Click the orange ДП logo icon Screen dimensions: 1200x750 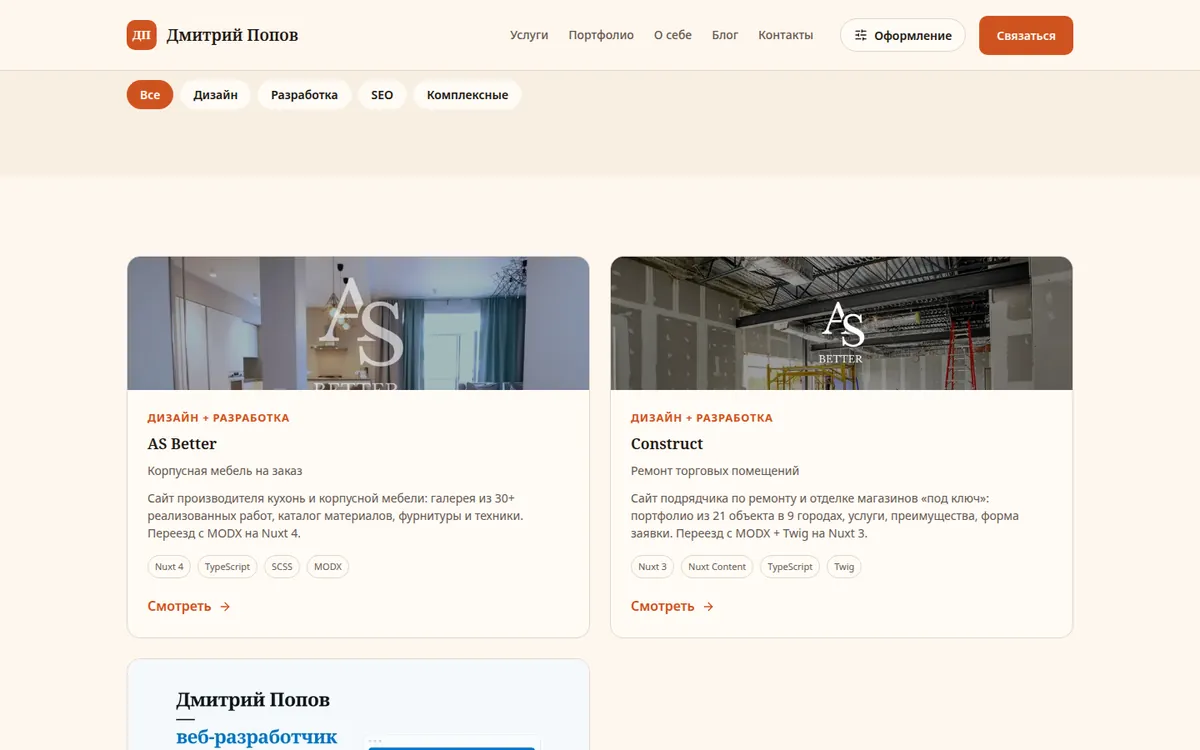click(x=142, y=35)
